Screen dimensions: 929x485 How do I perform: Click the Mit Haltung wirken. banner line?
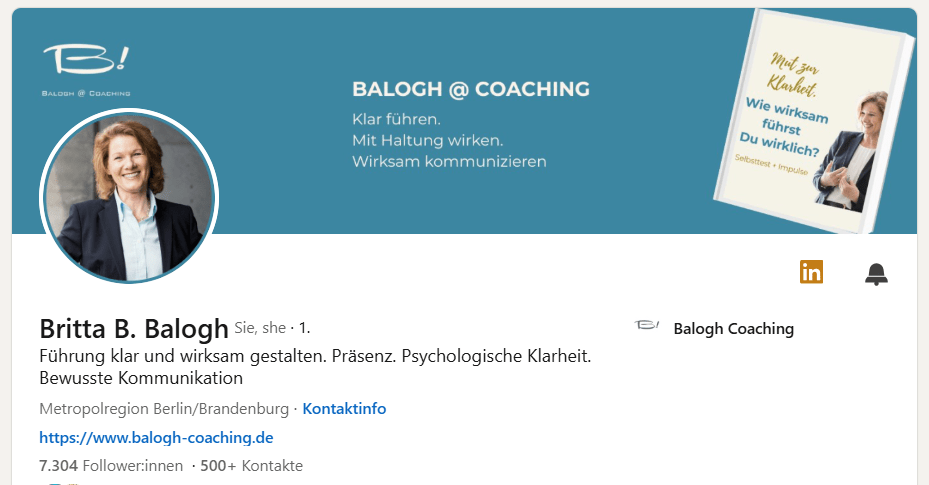427,139
